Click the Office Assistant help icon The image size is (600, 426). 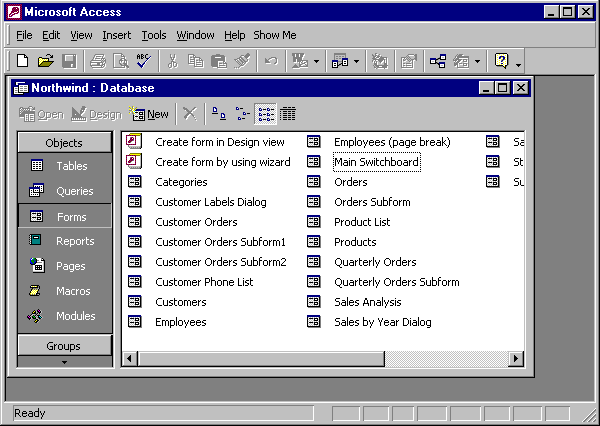(x=501, y=61)
